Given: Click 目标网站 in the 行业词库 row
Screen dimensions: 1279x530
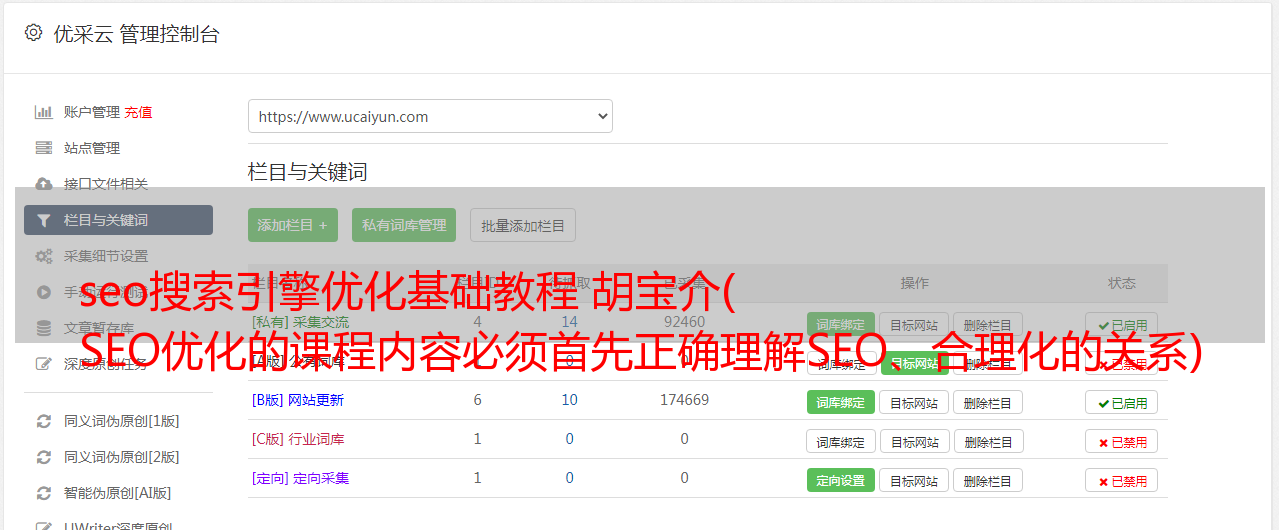Looking at the screenshot, I should [915, 441].
